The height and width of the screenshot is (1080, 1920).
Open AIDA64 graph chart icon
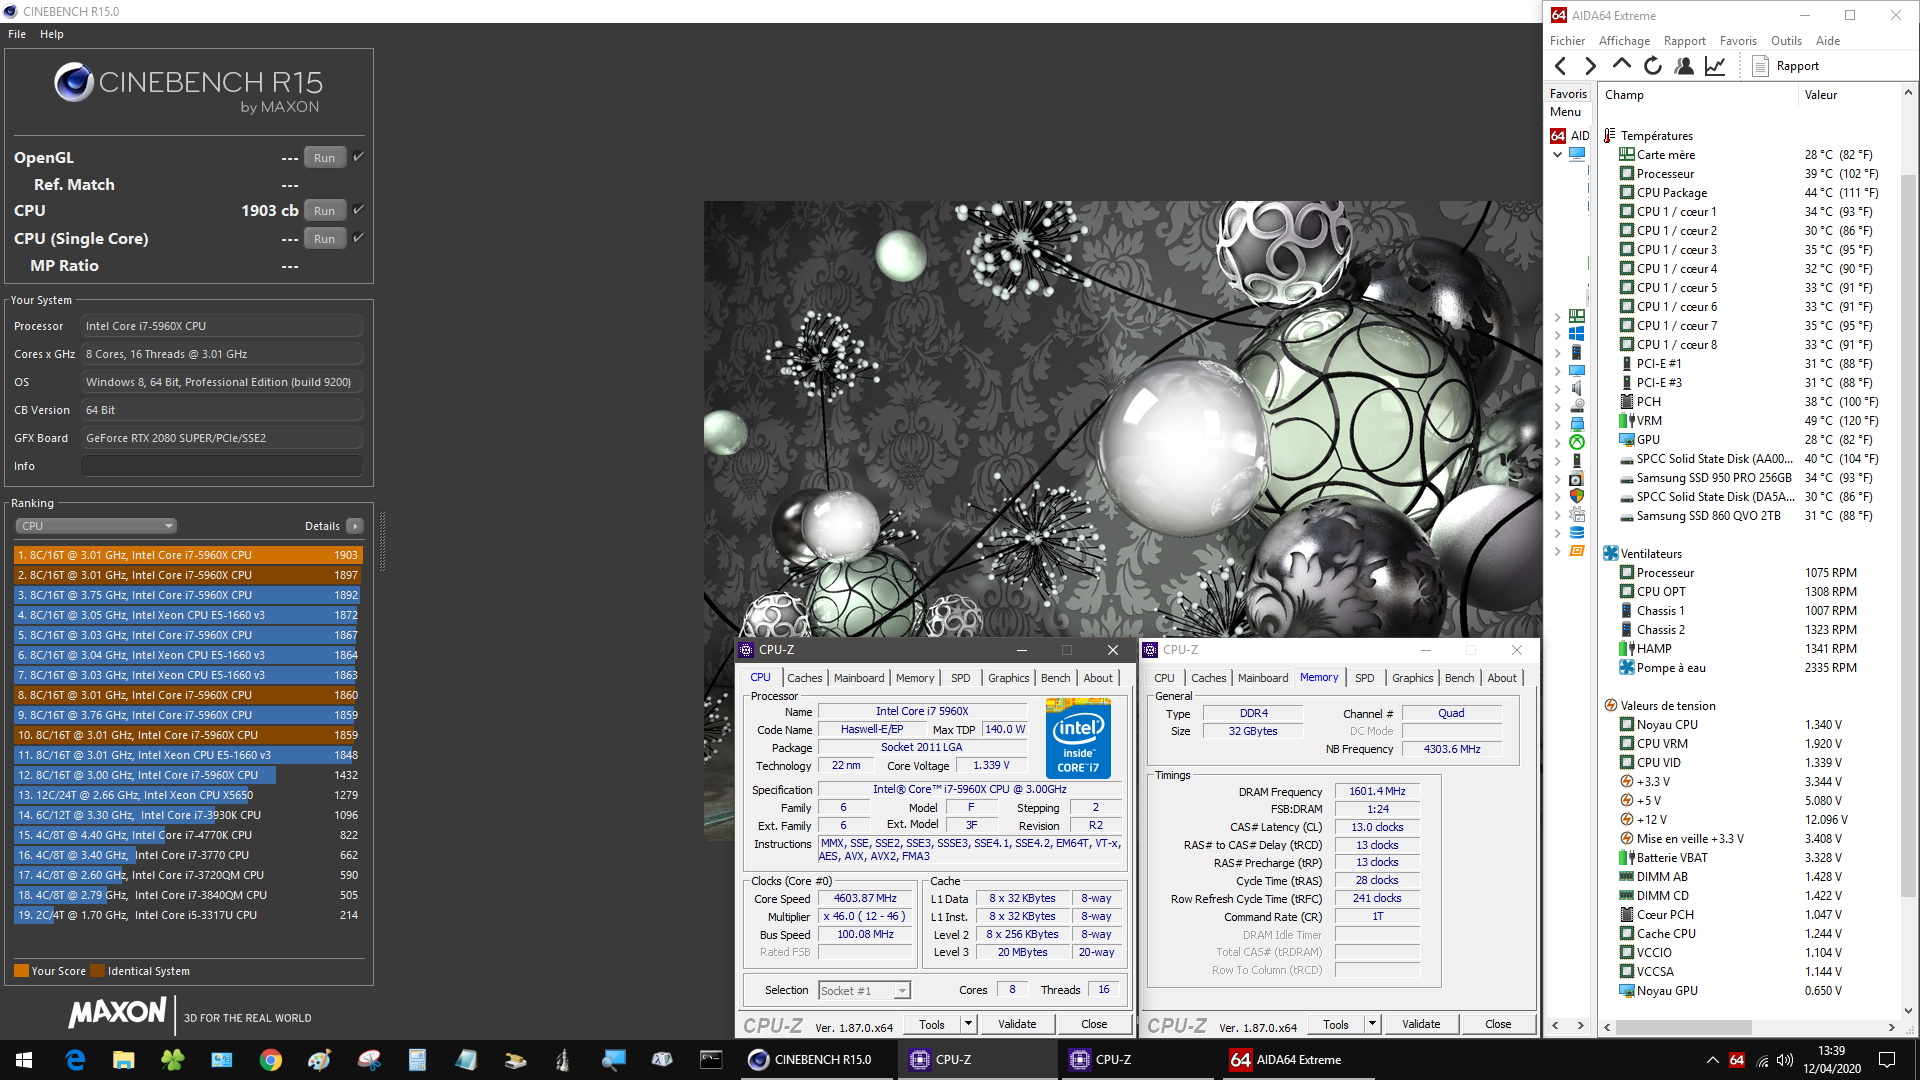click(x=1715, y=66)
